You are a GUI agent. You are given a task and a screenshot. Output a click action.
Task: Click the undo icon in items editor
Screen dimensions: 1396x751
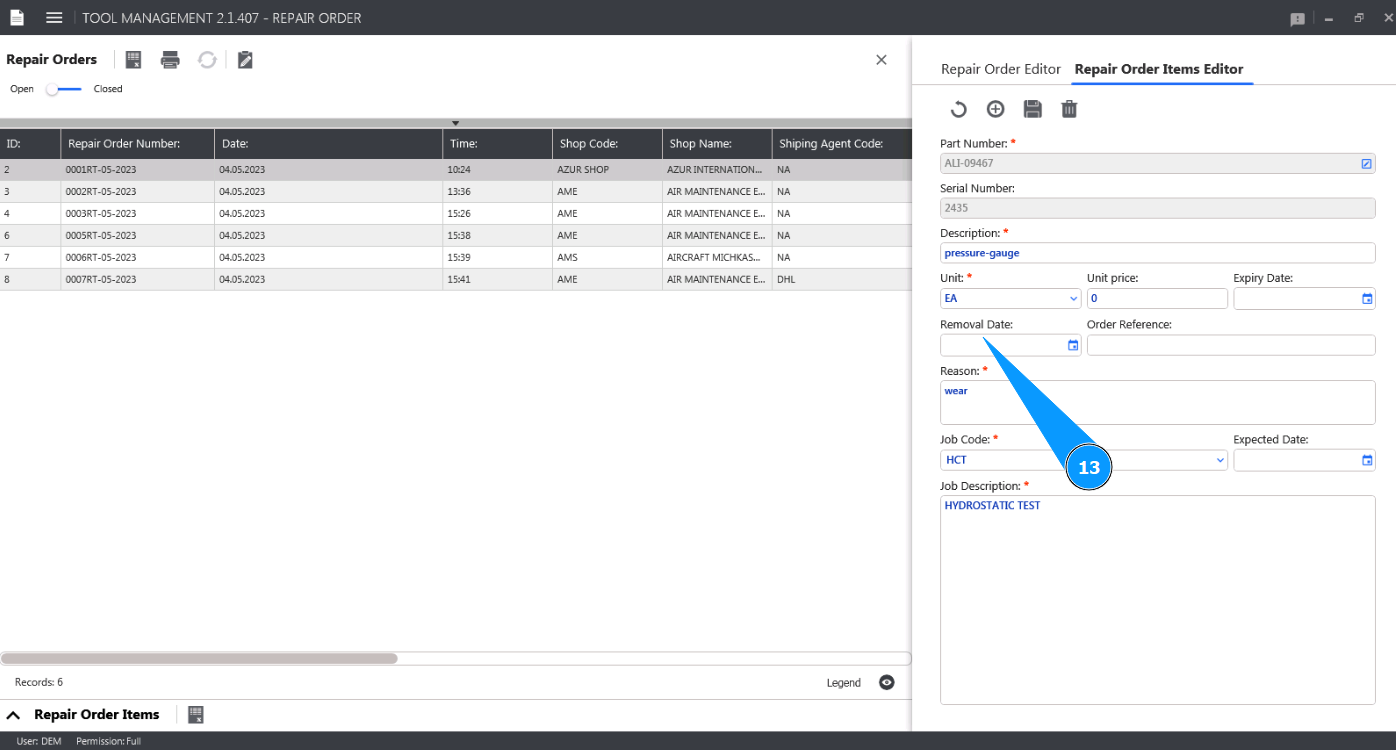click(958, 109)
